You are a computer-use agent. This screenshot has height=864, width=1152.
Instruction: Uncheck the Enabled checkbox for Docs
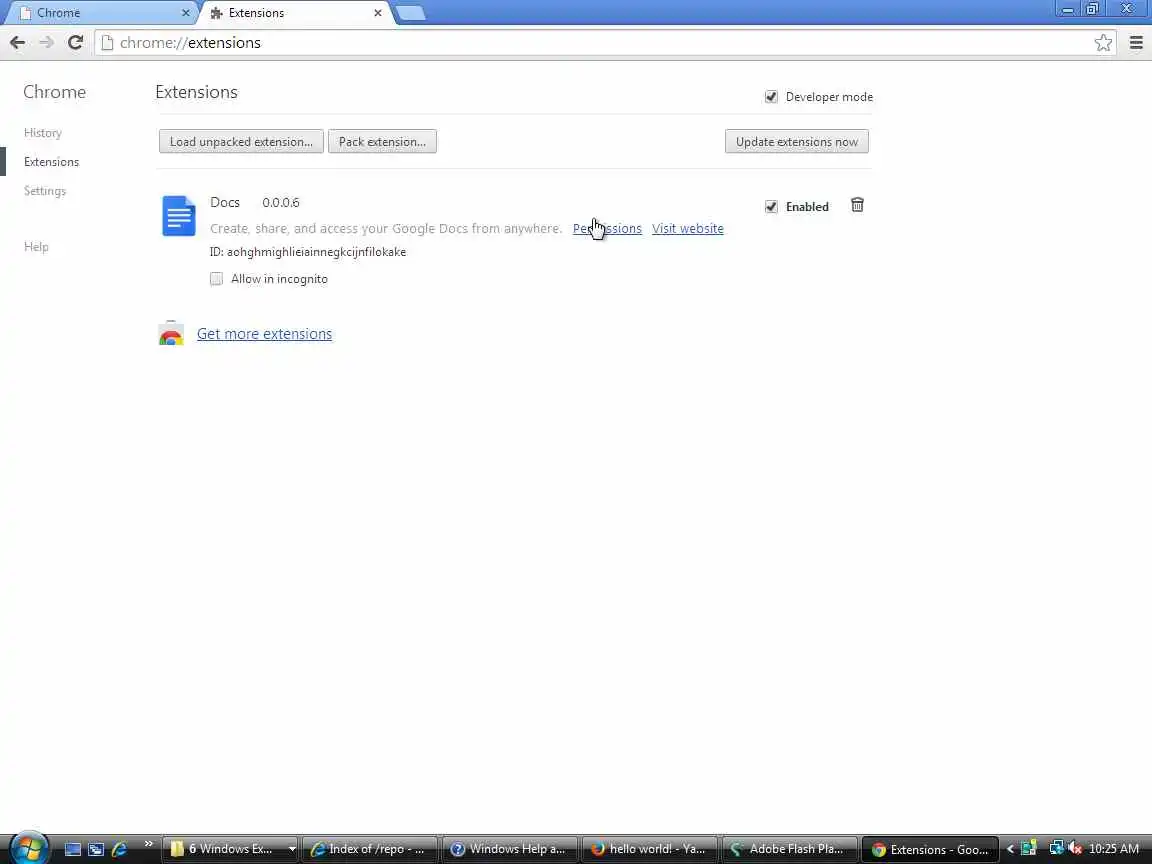[771, 206]
